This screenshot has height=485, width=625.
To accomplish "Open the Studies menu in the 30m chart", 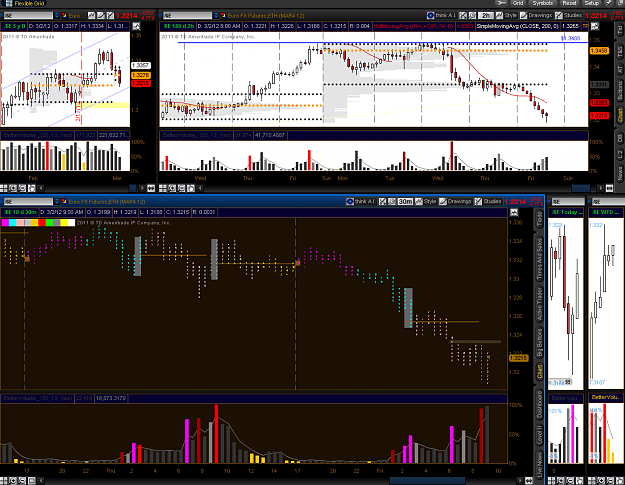I will [x=488, y=202].
